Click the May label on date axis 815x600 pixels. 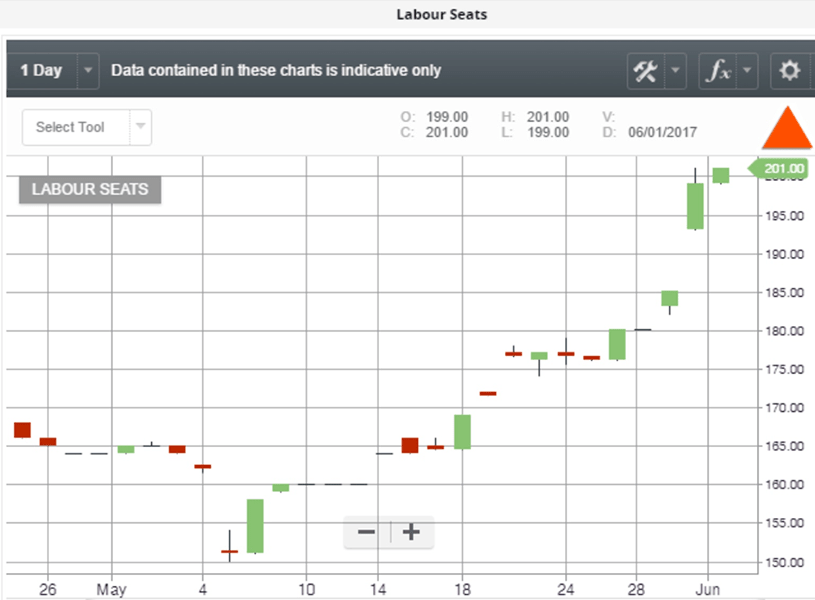point(112,588)
